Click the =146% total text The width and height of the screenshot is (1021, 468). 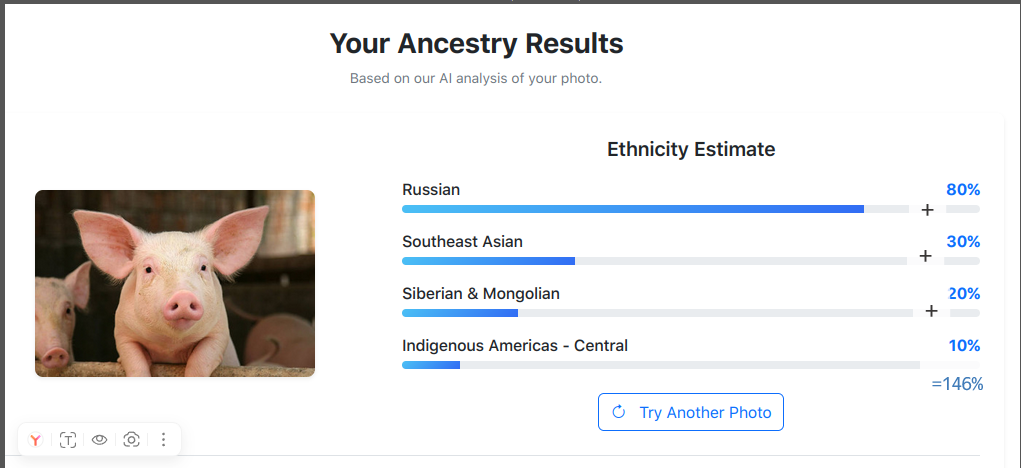click(x=957, y=384)
